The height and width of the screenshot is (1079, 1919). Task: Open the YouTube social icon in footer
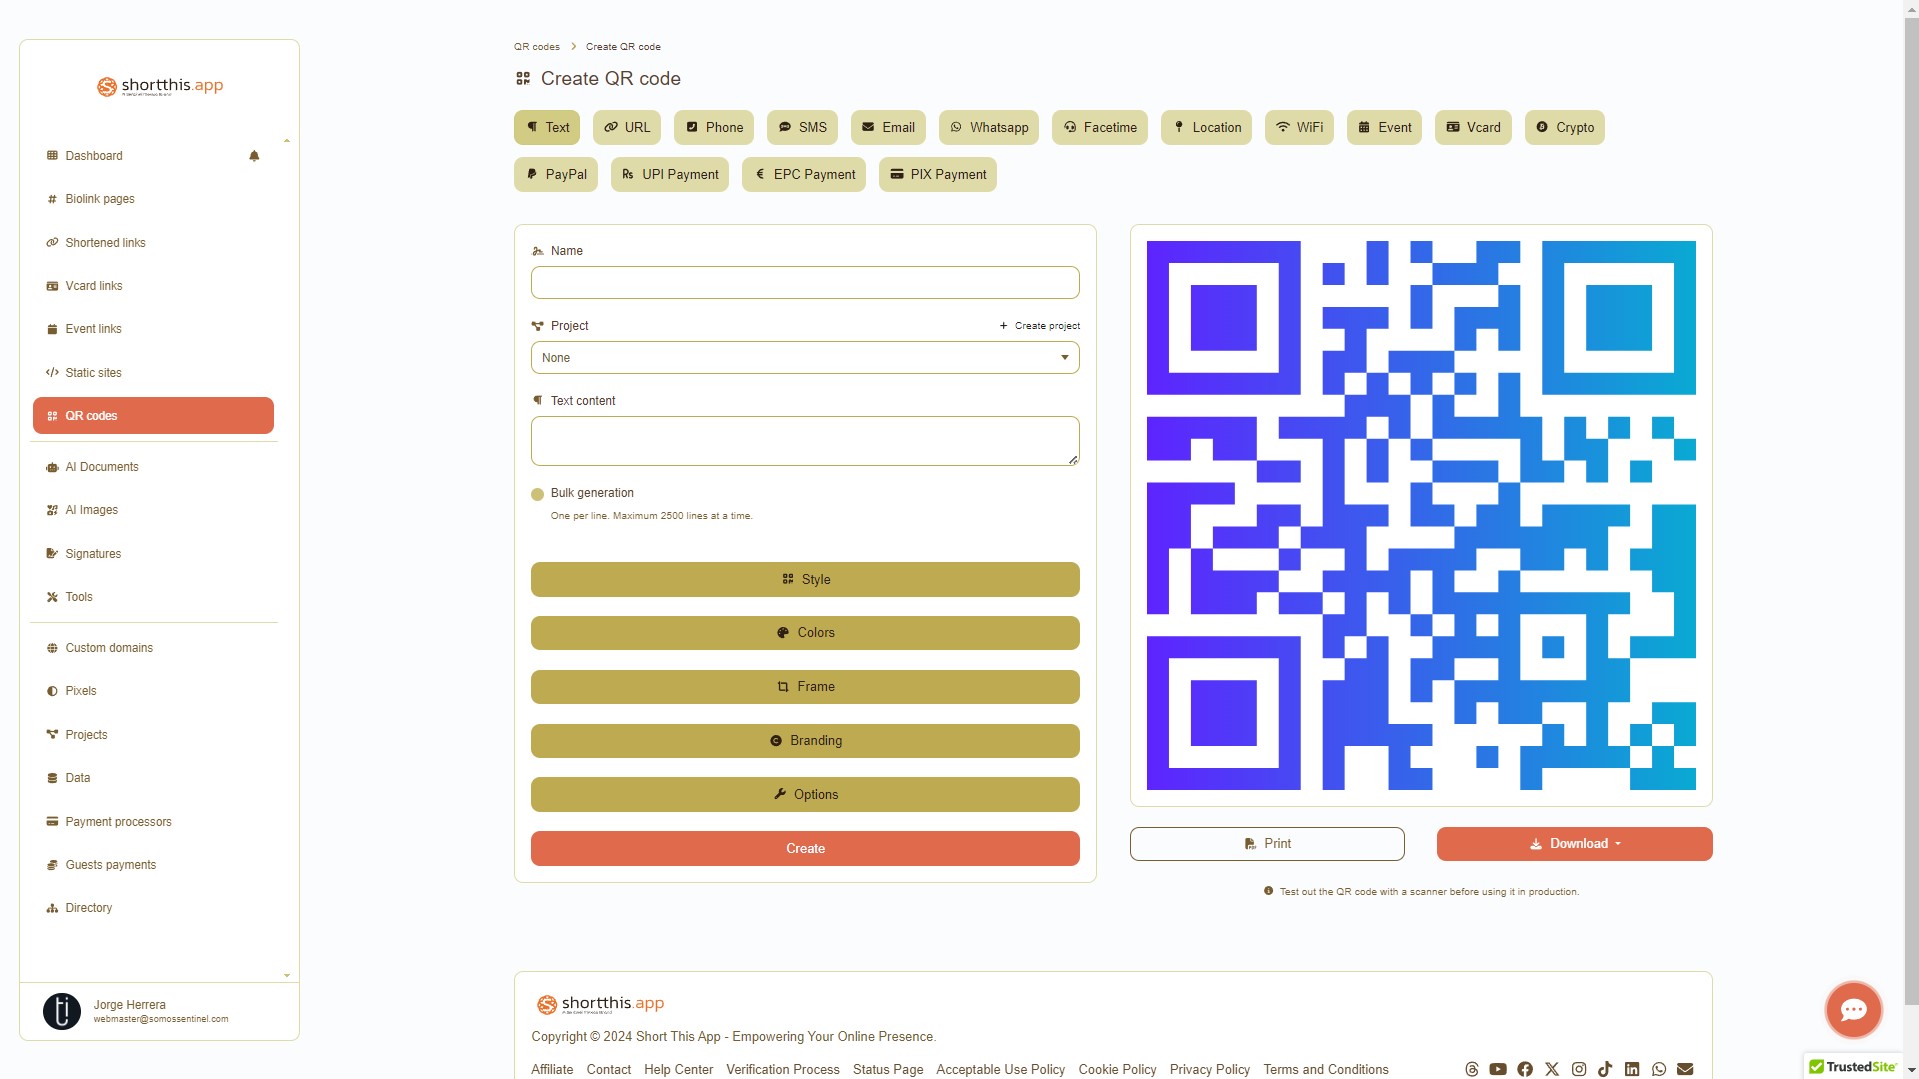[x=1498, y=1069]
